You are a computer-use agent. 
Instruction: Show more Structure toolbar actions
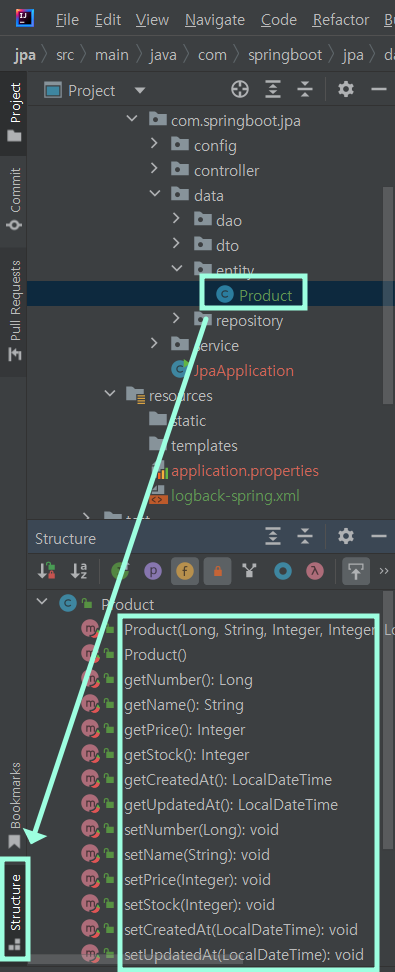point(384,572)
